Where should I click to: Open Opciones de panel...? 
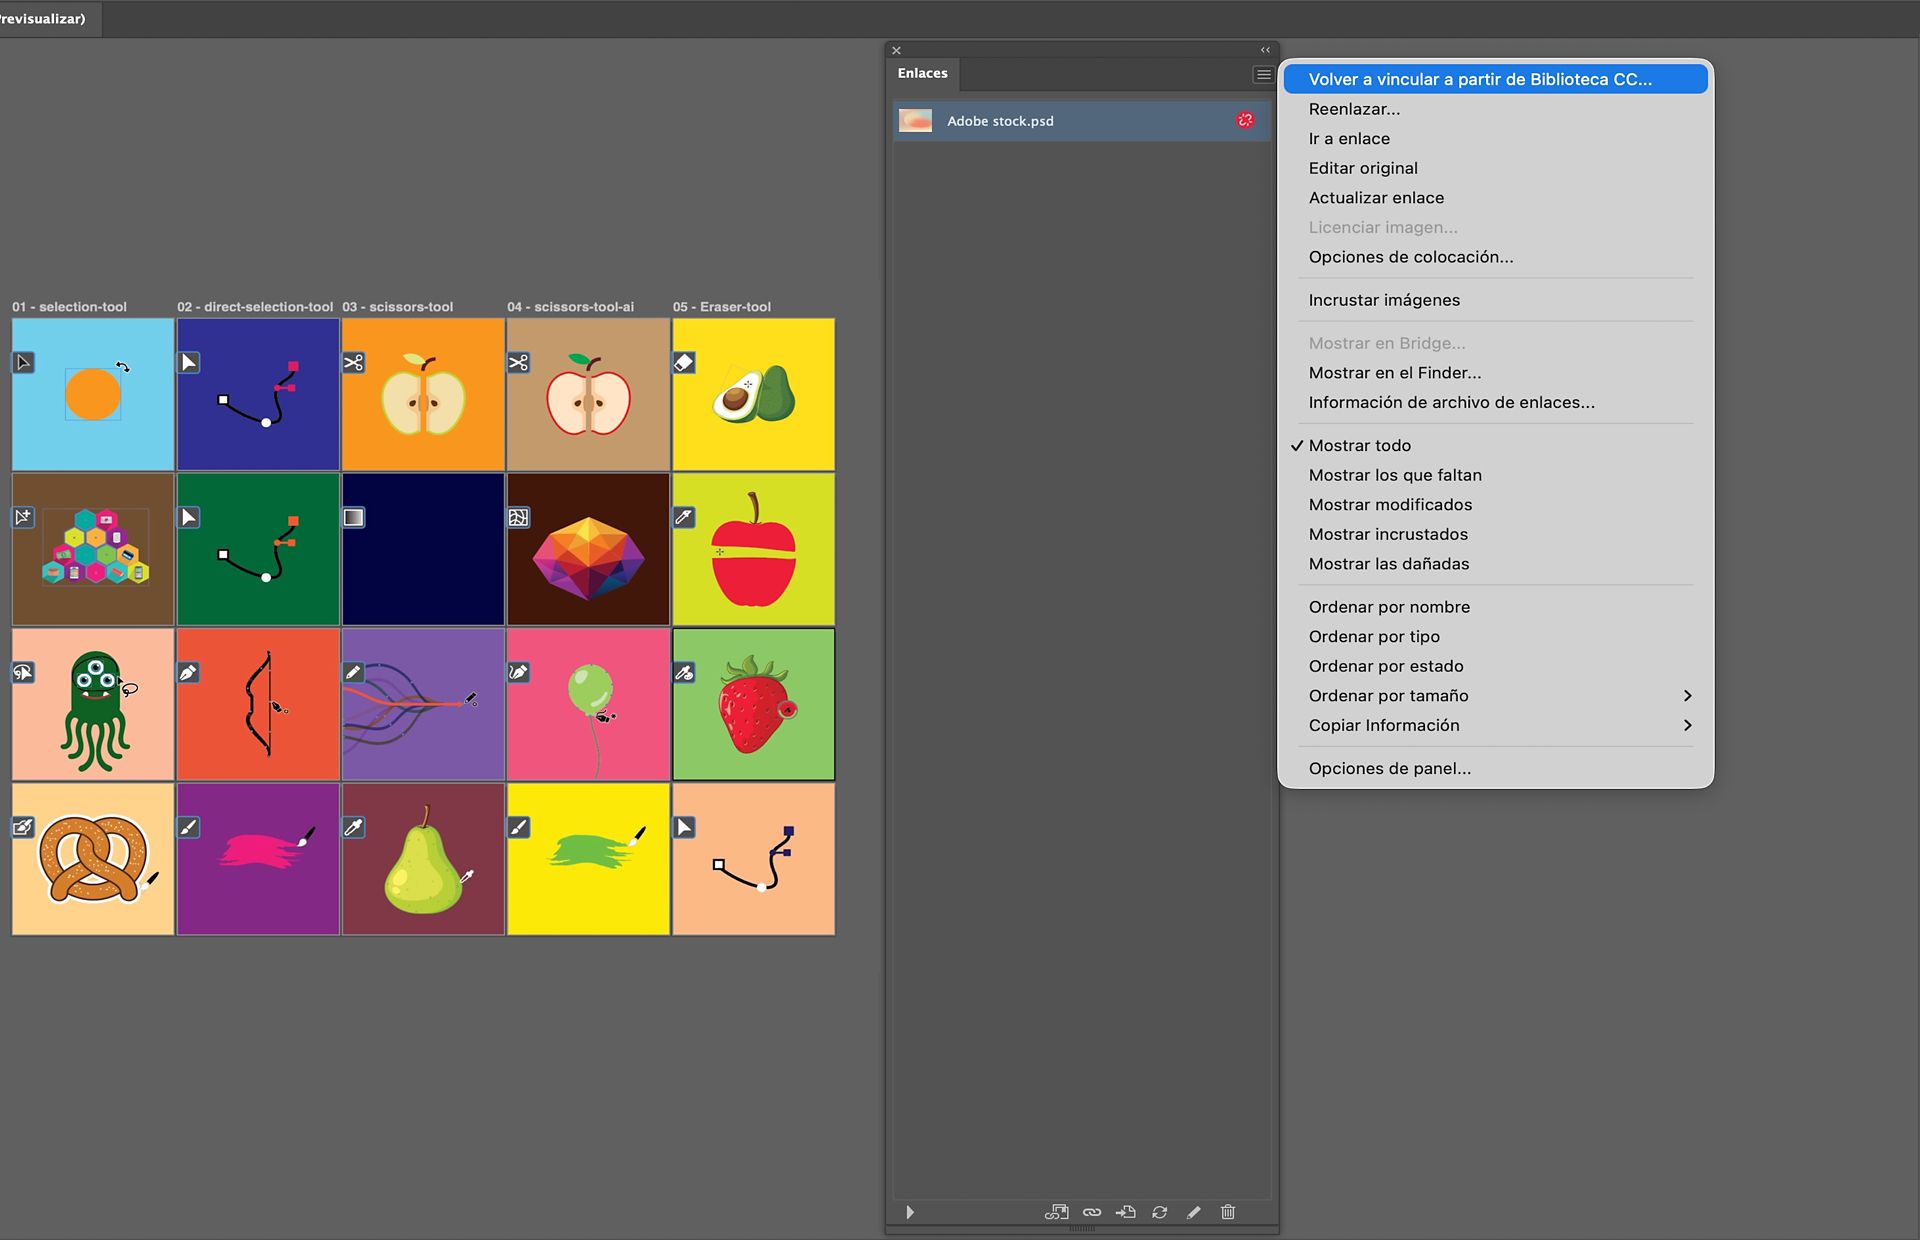[x=1495, y=768]
